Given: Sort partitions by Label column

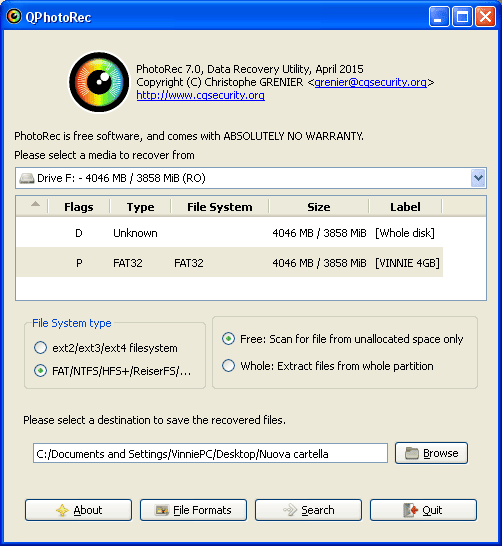Looking at the screenshot, I should pos(406,207).
